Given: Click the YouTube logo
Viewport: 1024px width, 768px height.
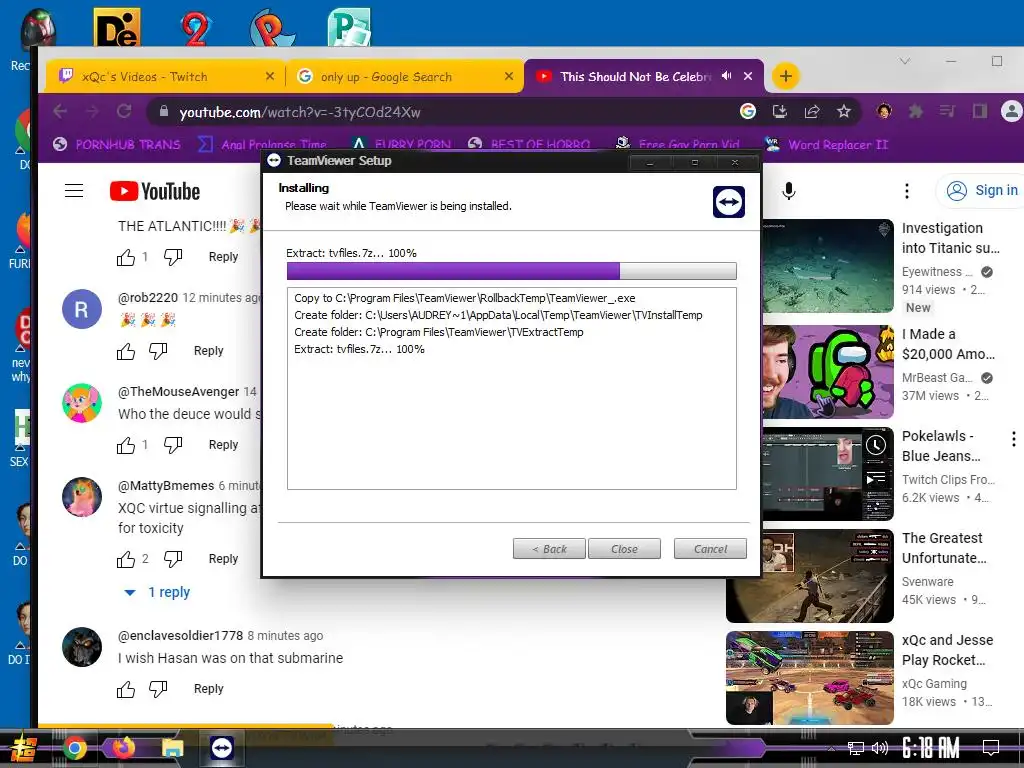Looking at the screenshot, I should 155,191.
